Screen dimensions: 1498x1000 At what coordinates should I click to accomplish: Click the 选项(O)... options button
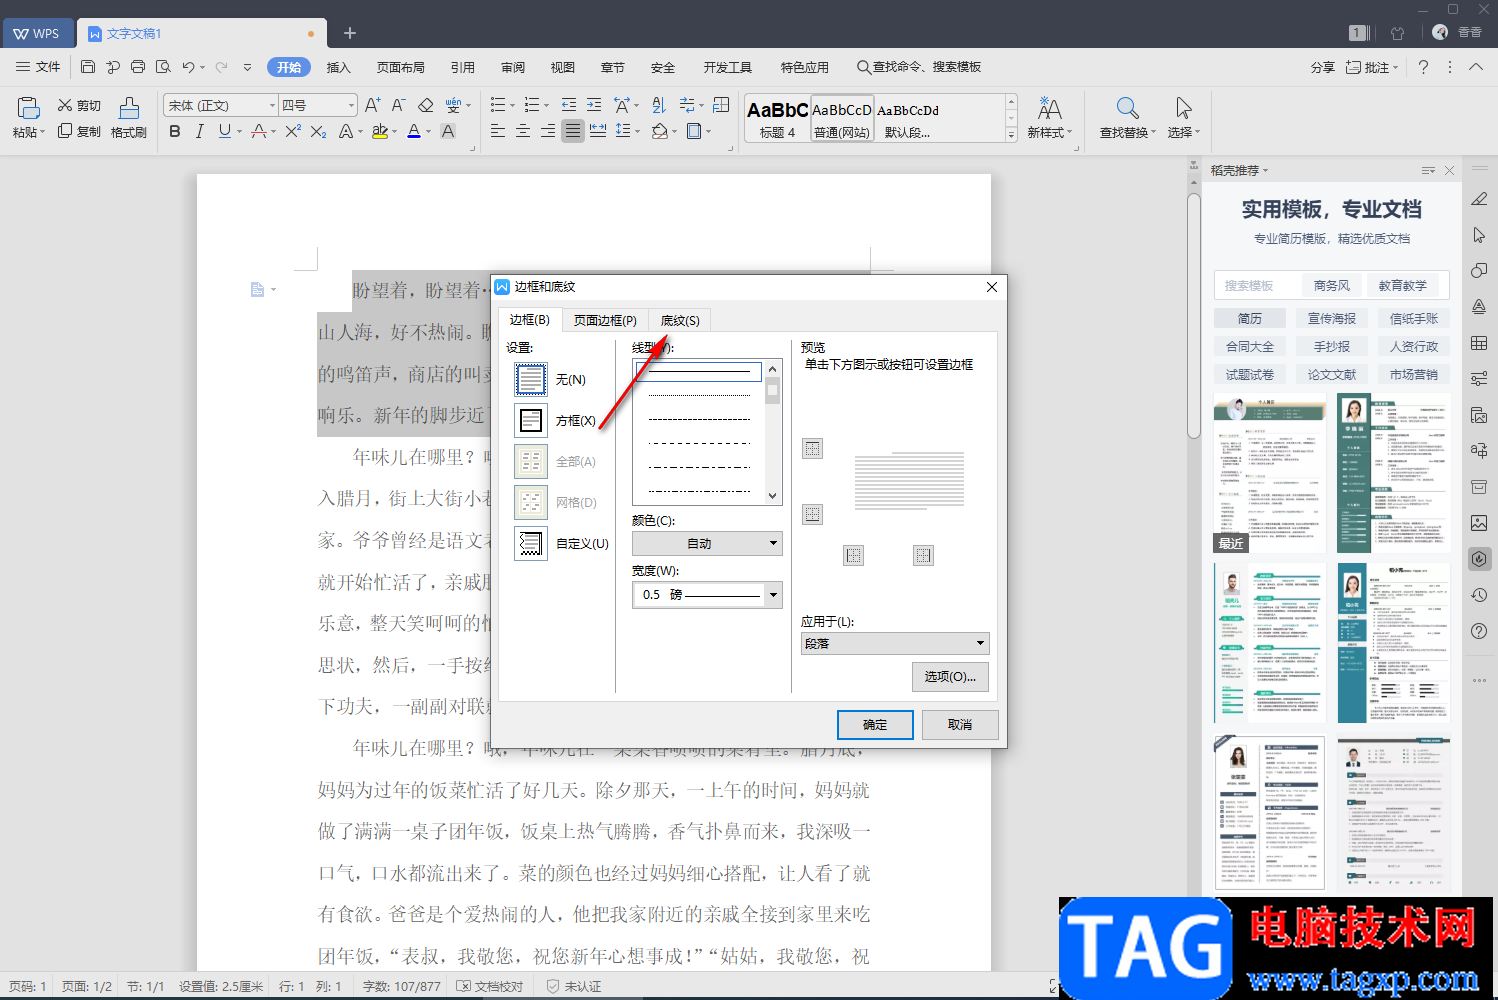point(950,677)
